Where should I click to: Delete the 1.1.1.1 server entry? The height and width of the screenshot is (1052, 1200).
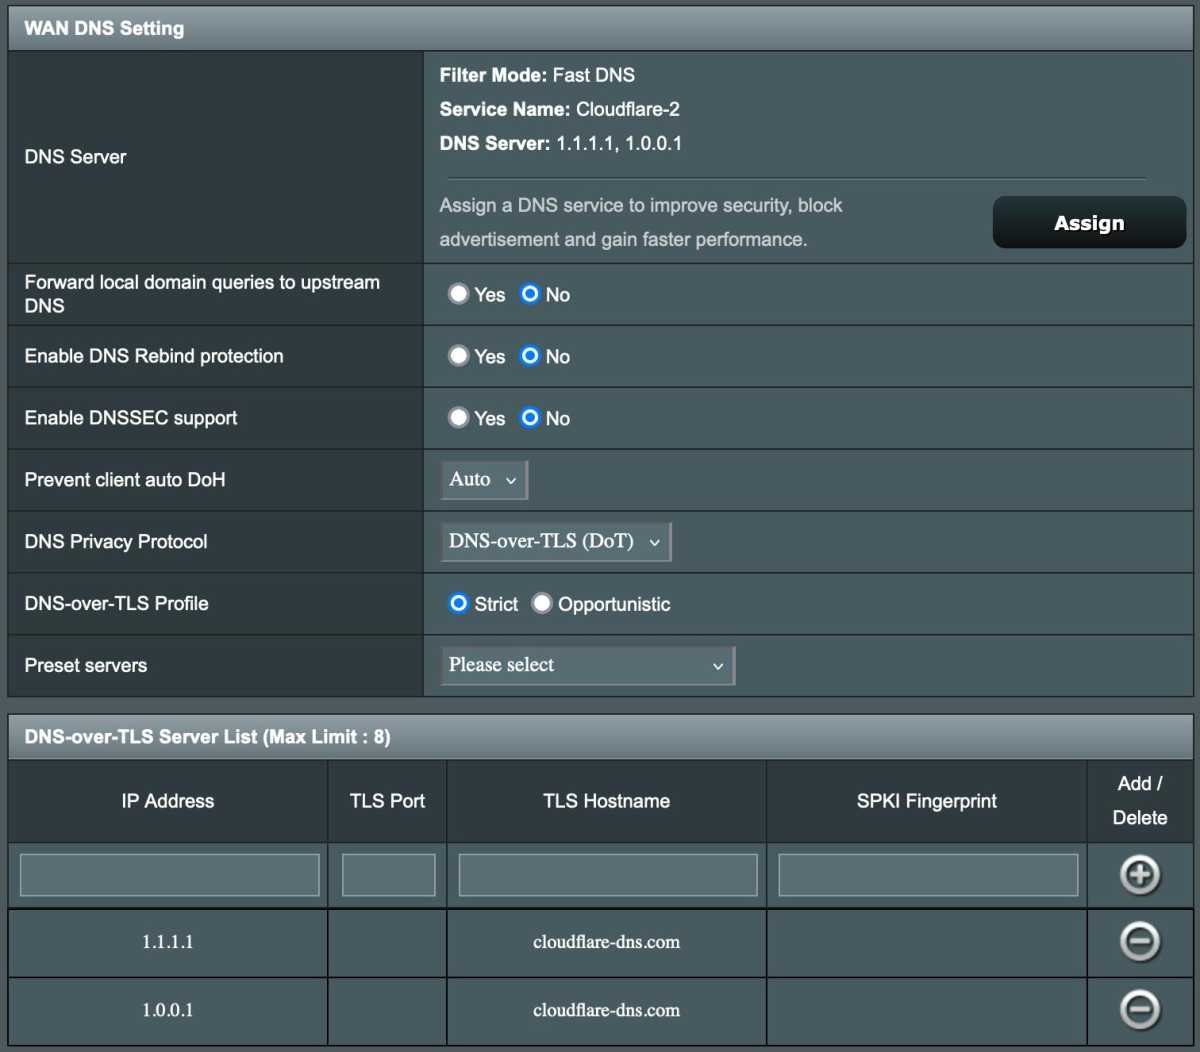pyautogui.click(x=1139, y=942)
